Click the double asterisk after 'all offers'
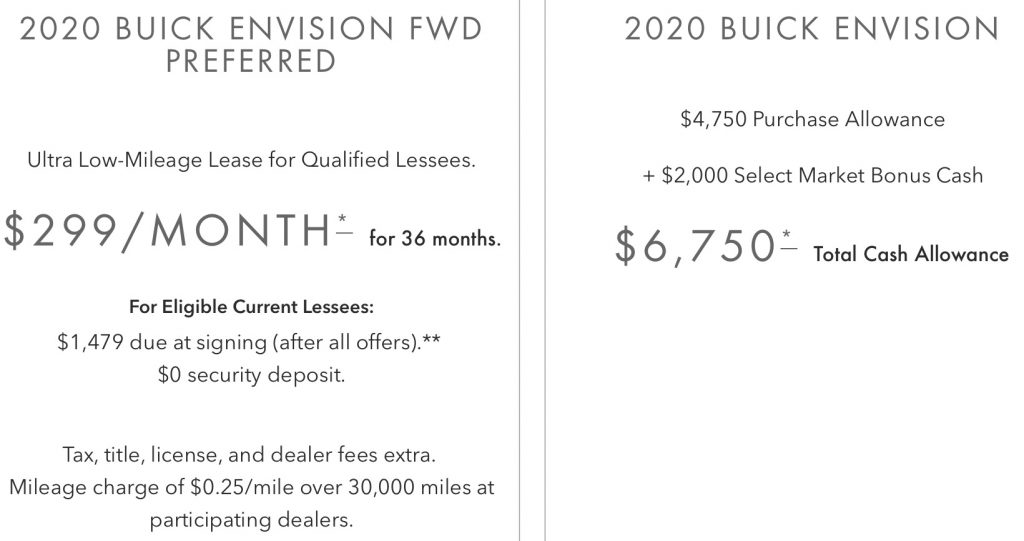The image size is (1024, 541). 431,338
